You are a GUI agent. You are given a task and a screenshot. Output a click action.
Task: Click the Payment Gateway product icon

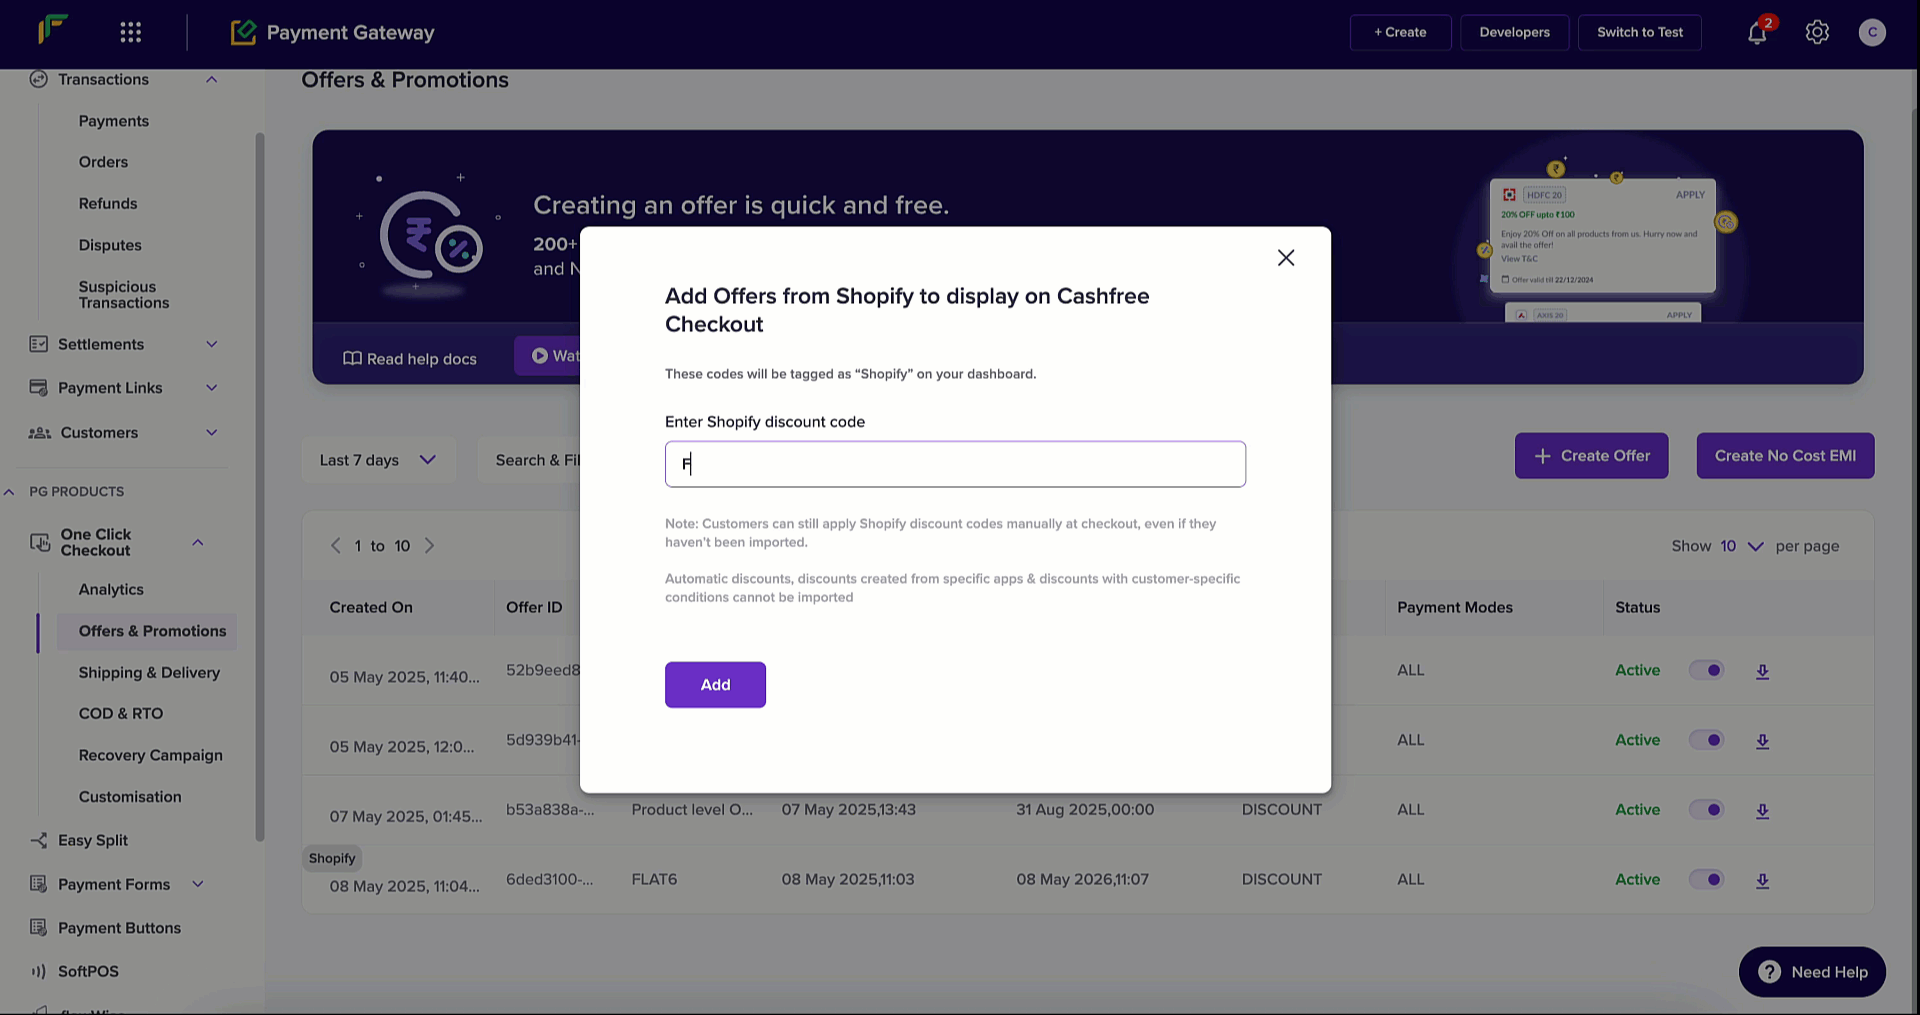[243, 32]
